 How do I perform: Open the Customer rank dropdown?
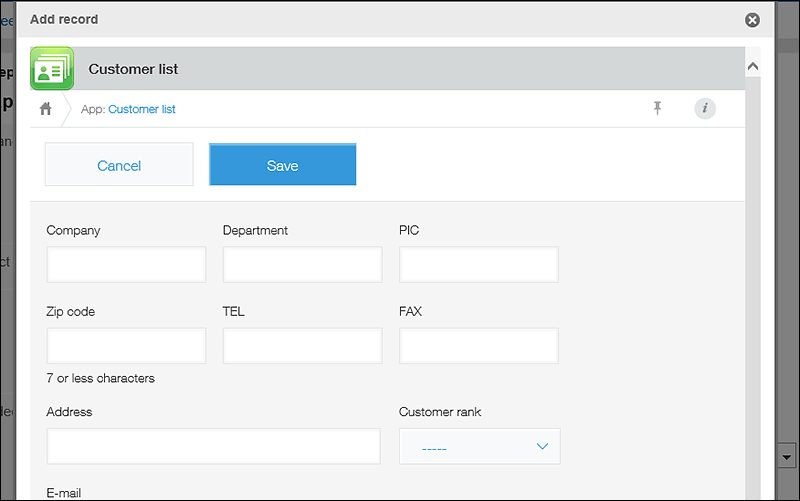480,446
